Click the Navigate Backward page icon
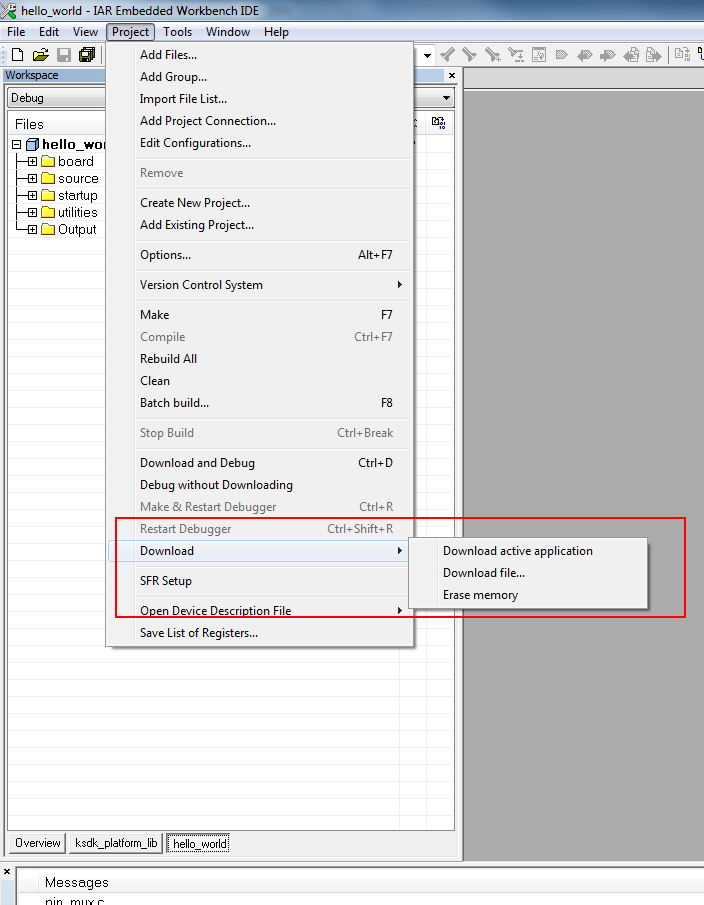704x905 pixels. coord(631,55)
